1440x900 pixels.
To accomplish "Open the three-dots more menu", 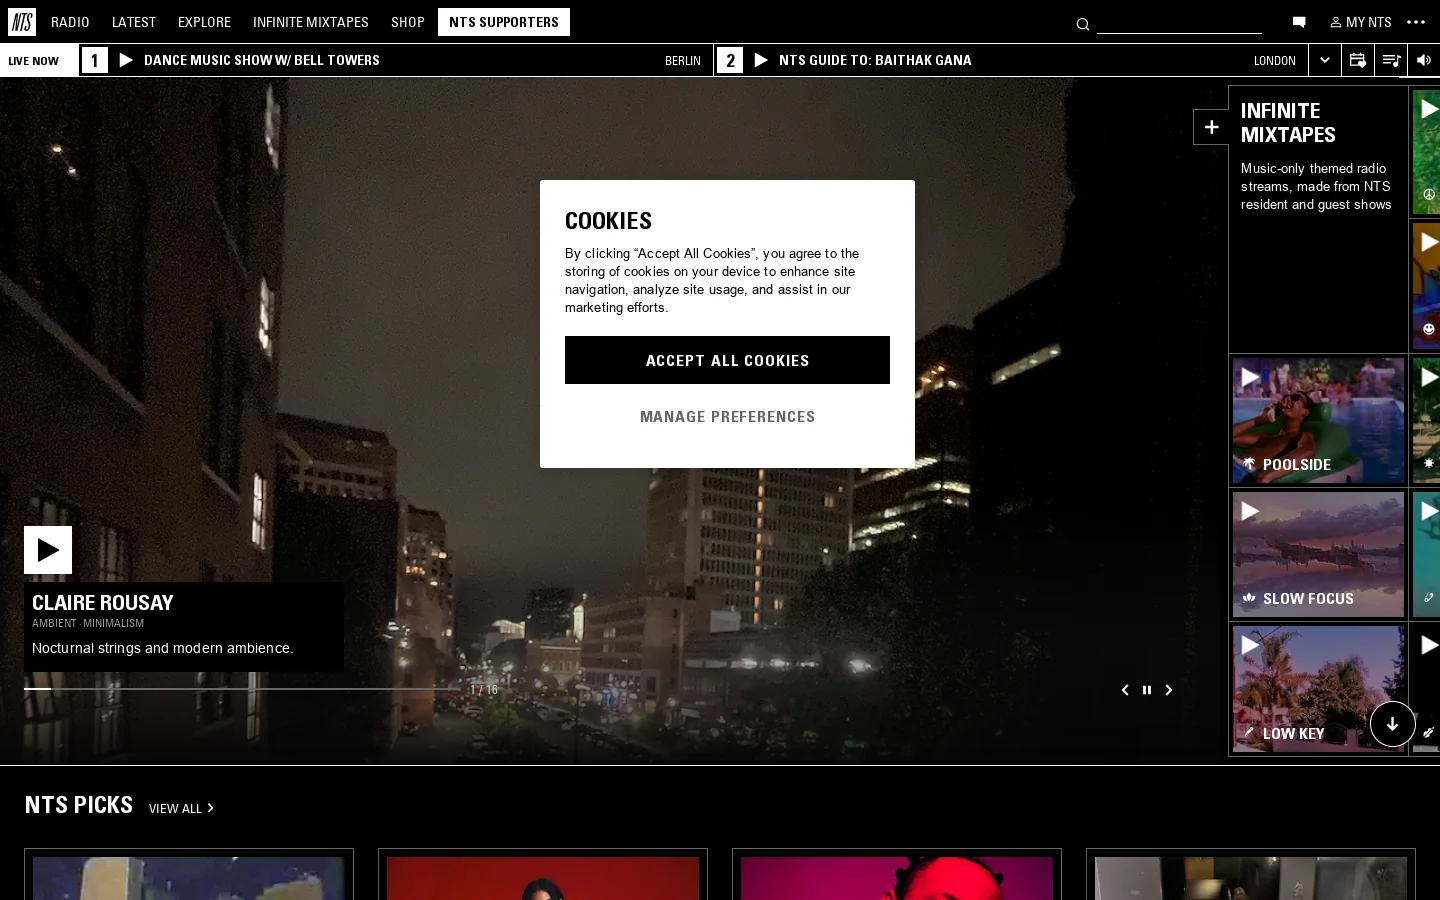I will point(1416,22).
